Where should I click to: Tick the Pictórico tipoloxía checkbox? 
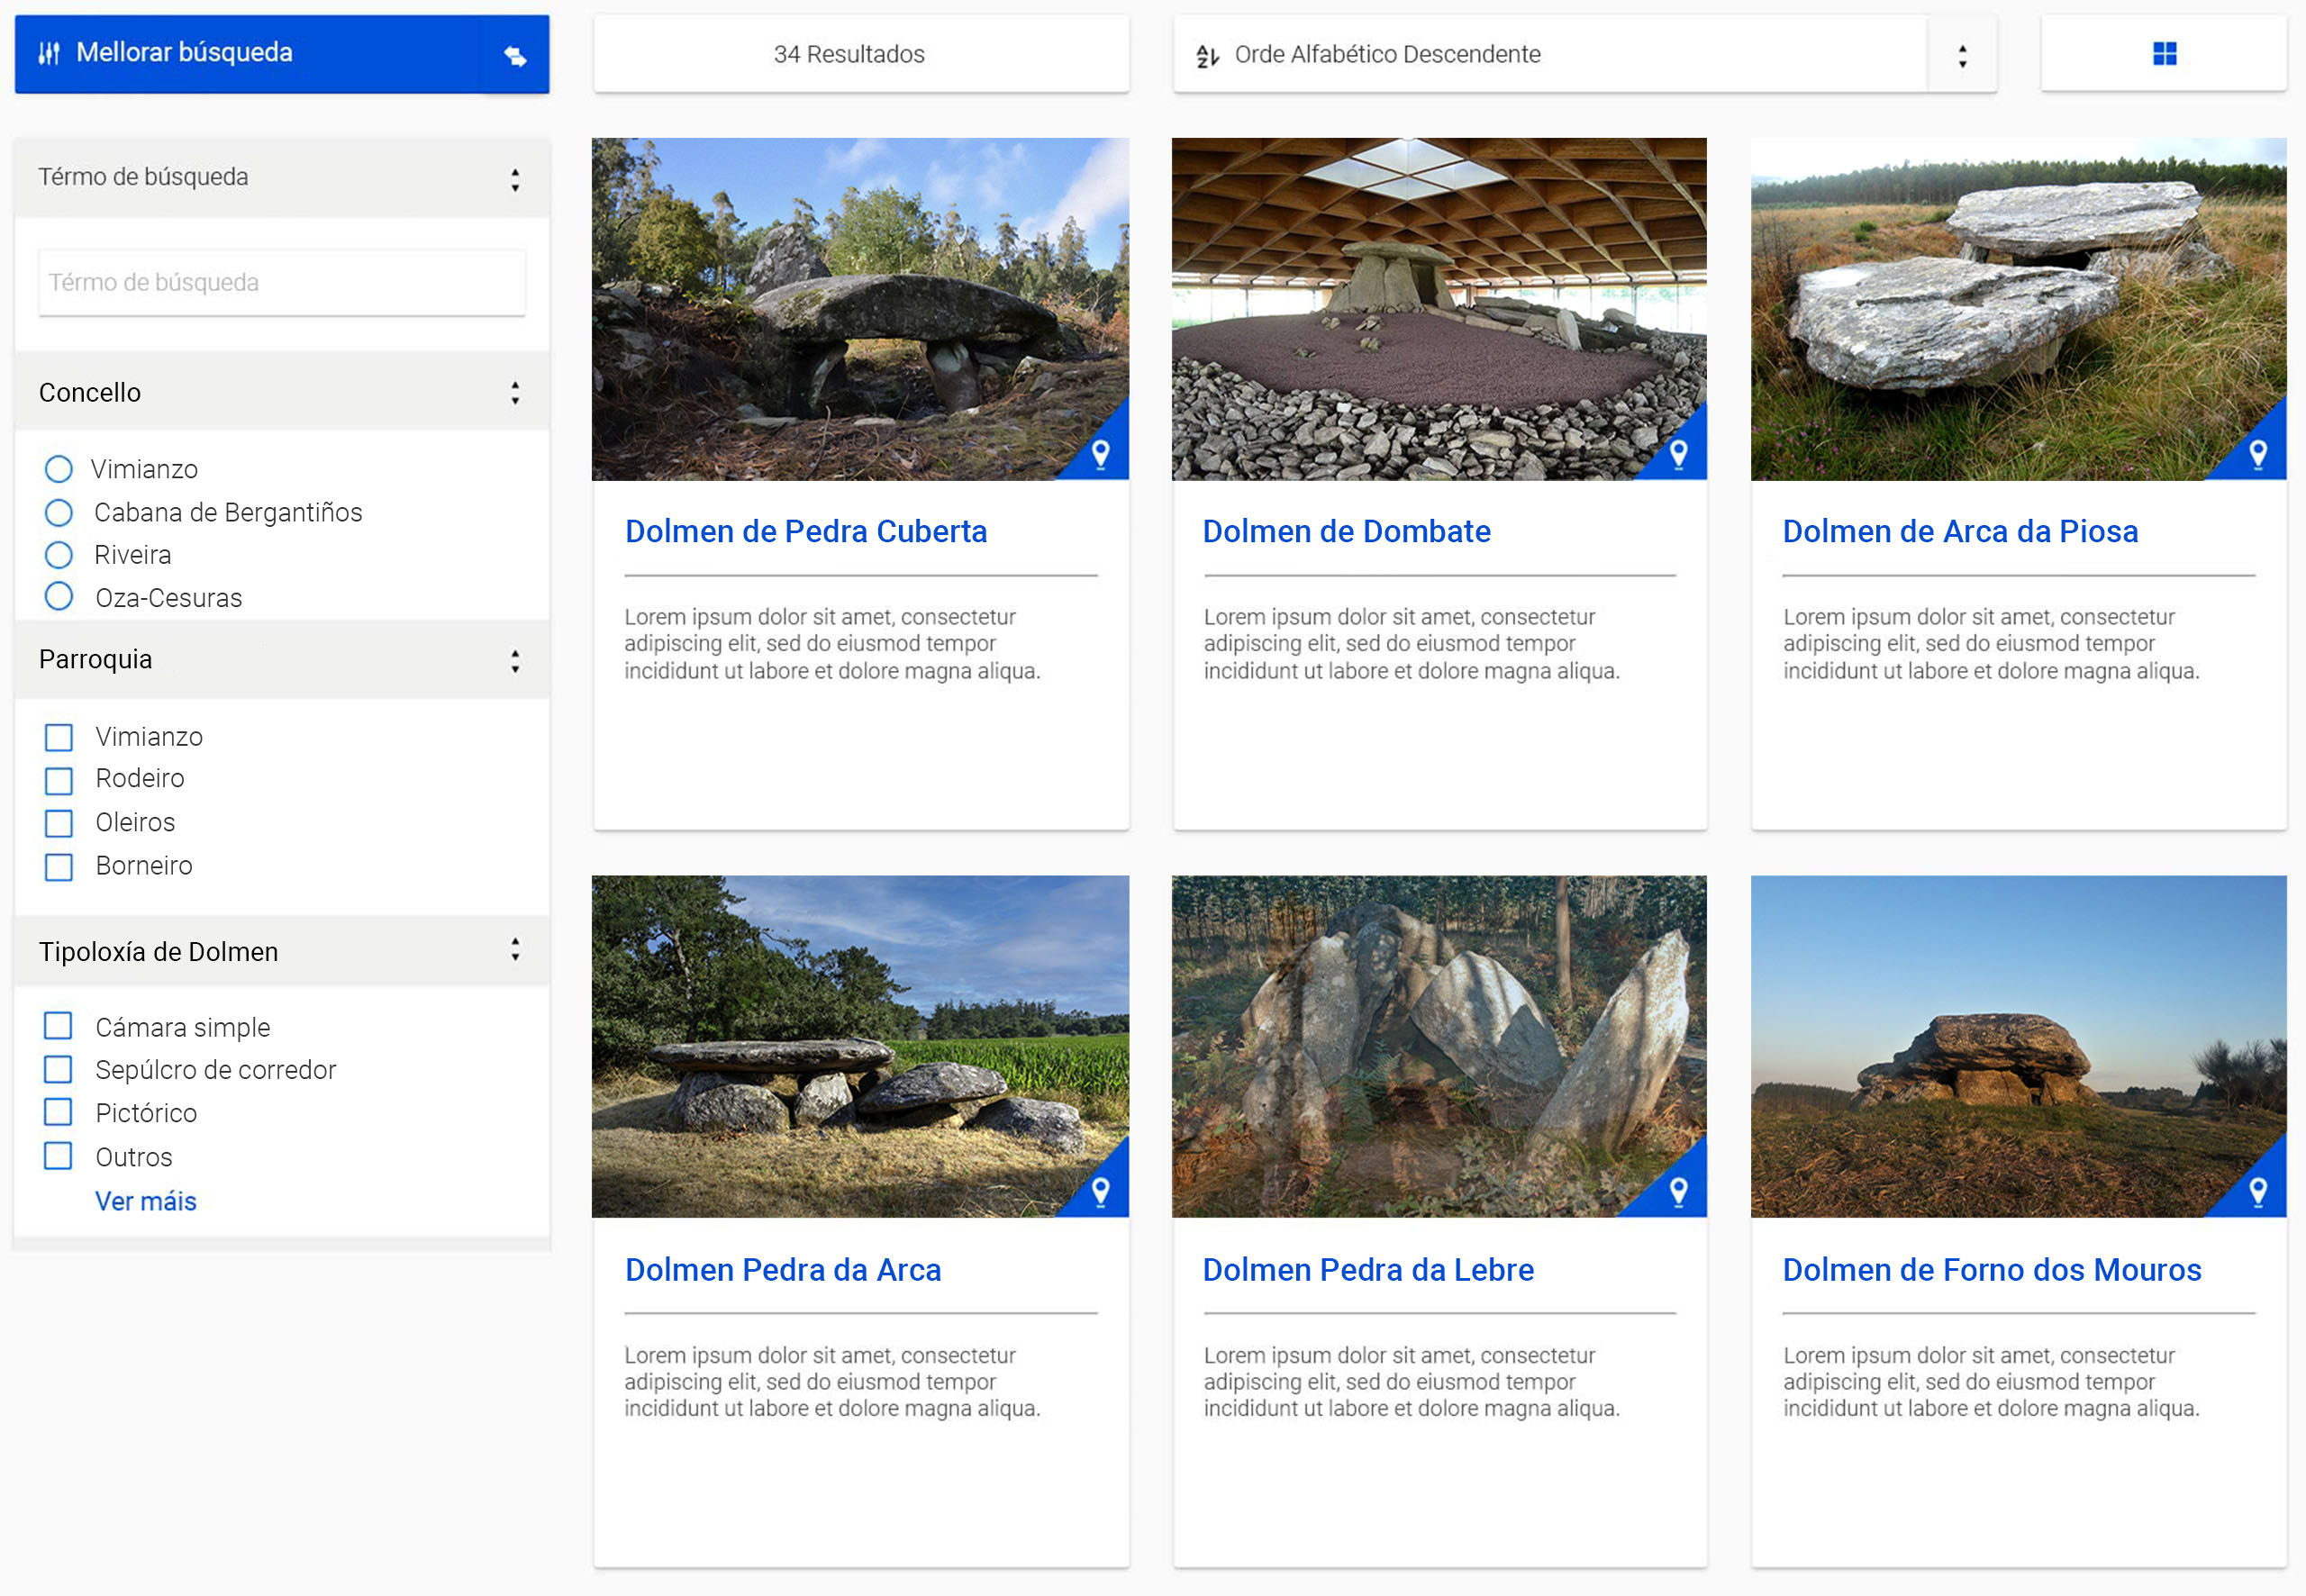point(59,1112)
